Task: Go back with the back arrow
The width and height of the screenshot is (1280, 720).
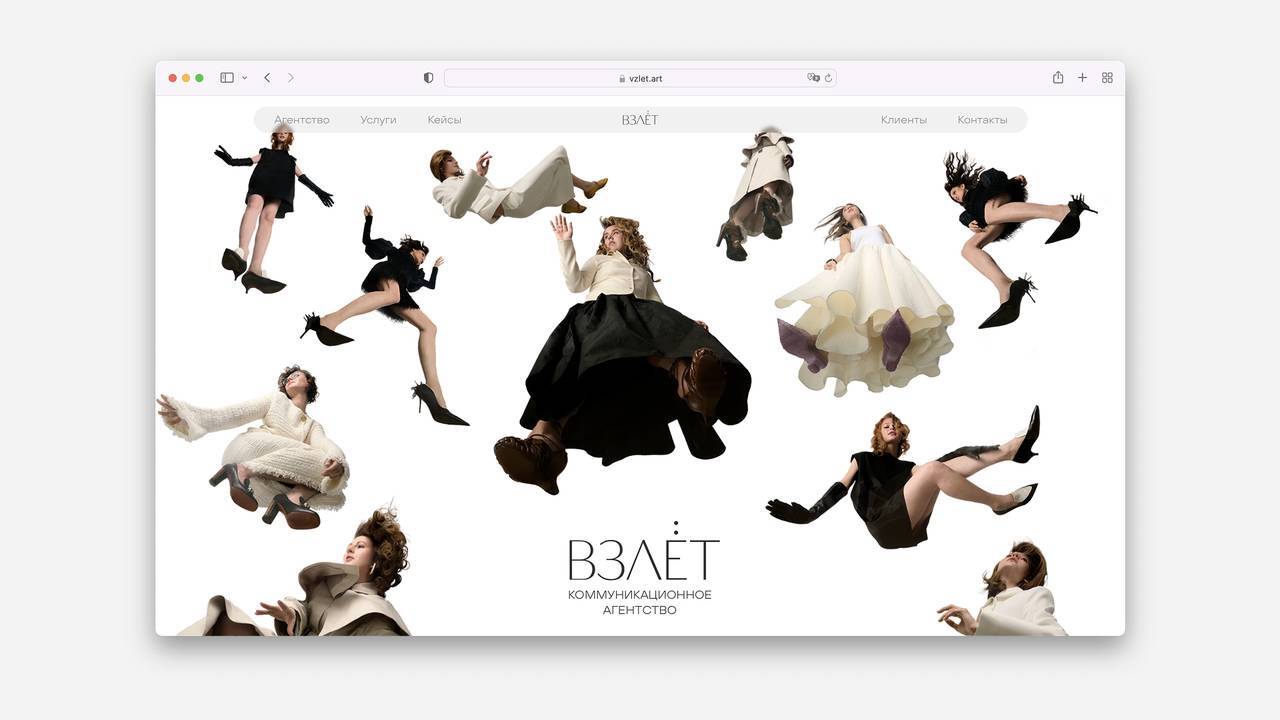Action: click(267, 78)
